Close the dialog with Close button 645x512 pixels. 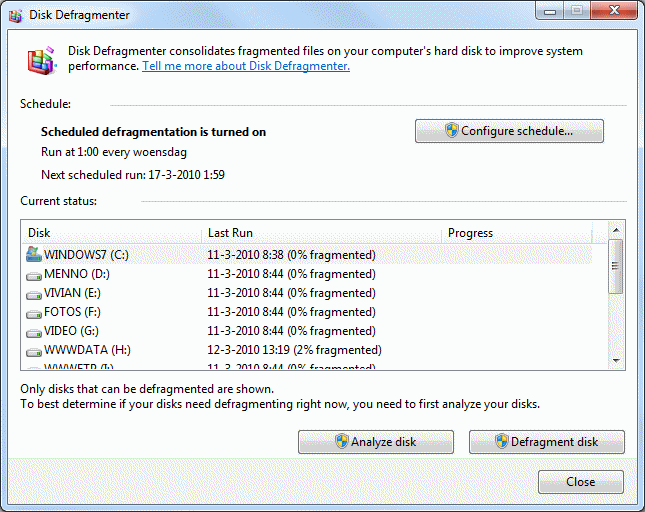coord(581,482)
